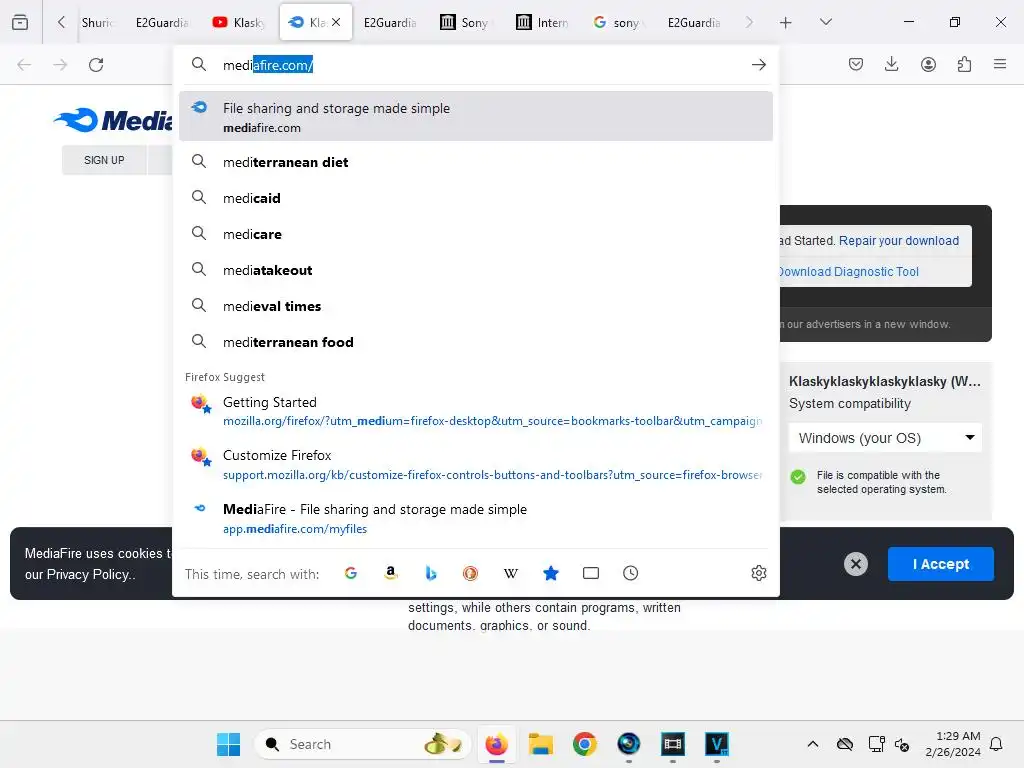This screenshot has width=1024, height=768.
Task: Open search settings gear icon
Action: [x=758, y=573]
